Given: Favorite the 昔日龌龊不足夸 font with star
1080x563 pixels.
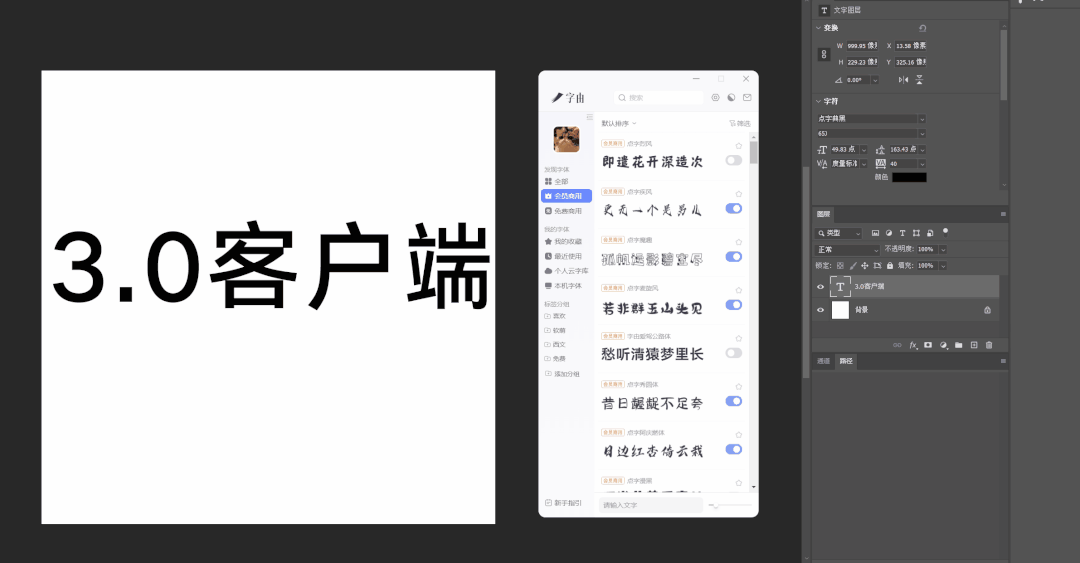Looking at the screenshot, I should [x=739, y=387].
